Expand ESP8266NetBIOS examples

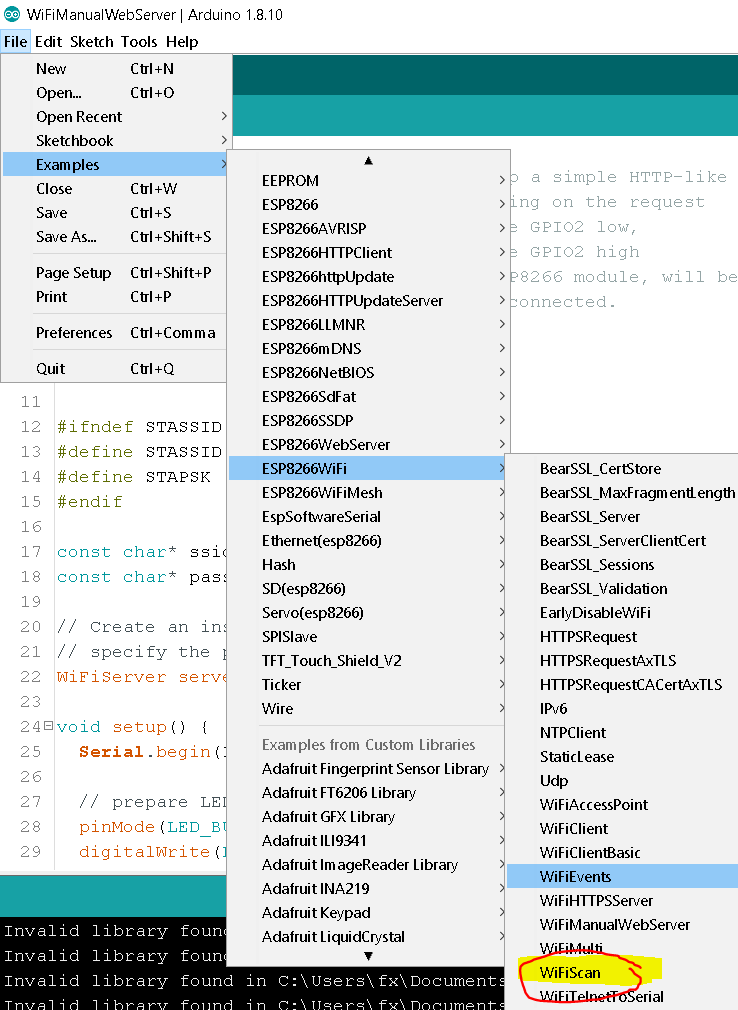point(368,372)
